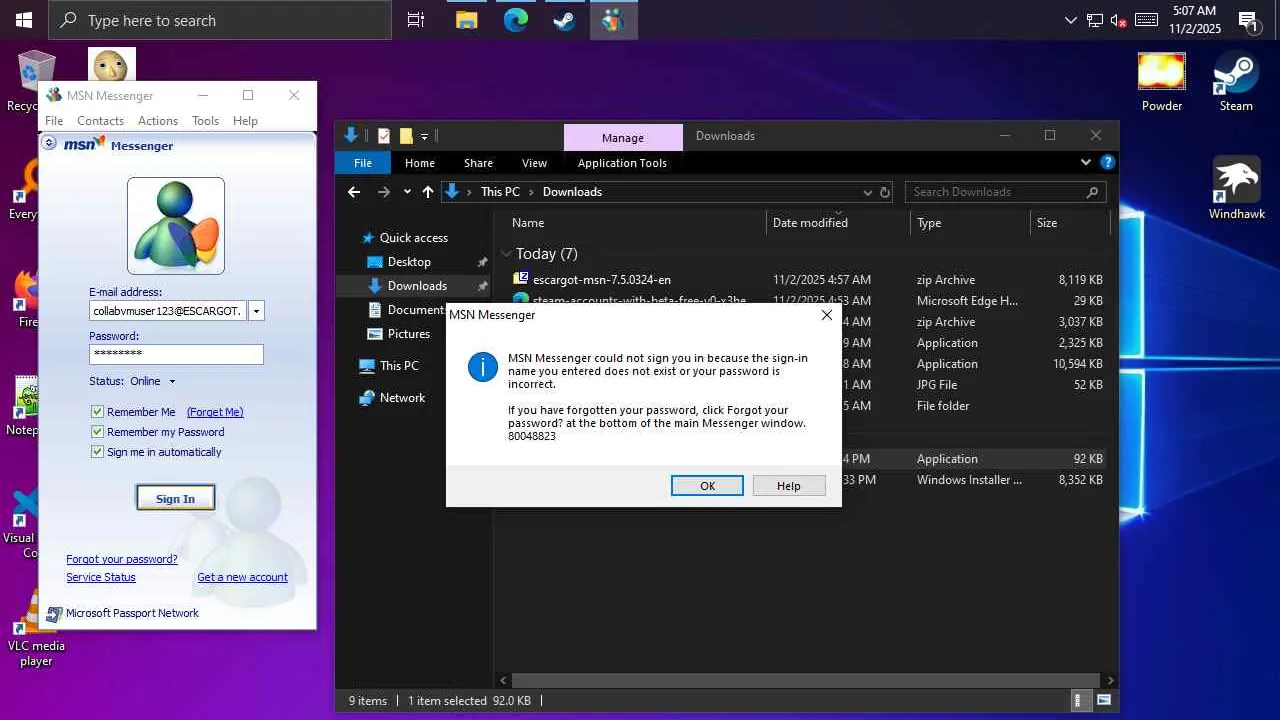Click the New Folder icon in Explorer title bar
This screenshot has height=720, width=1280.
pos(406,136)
